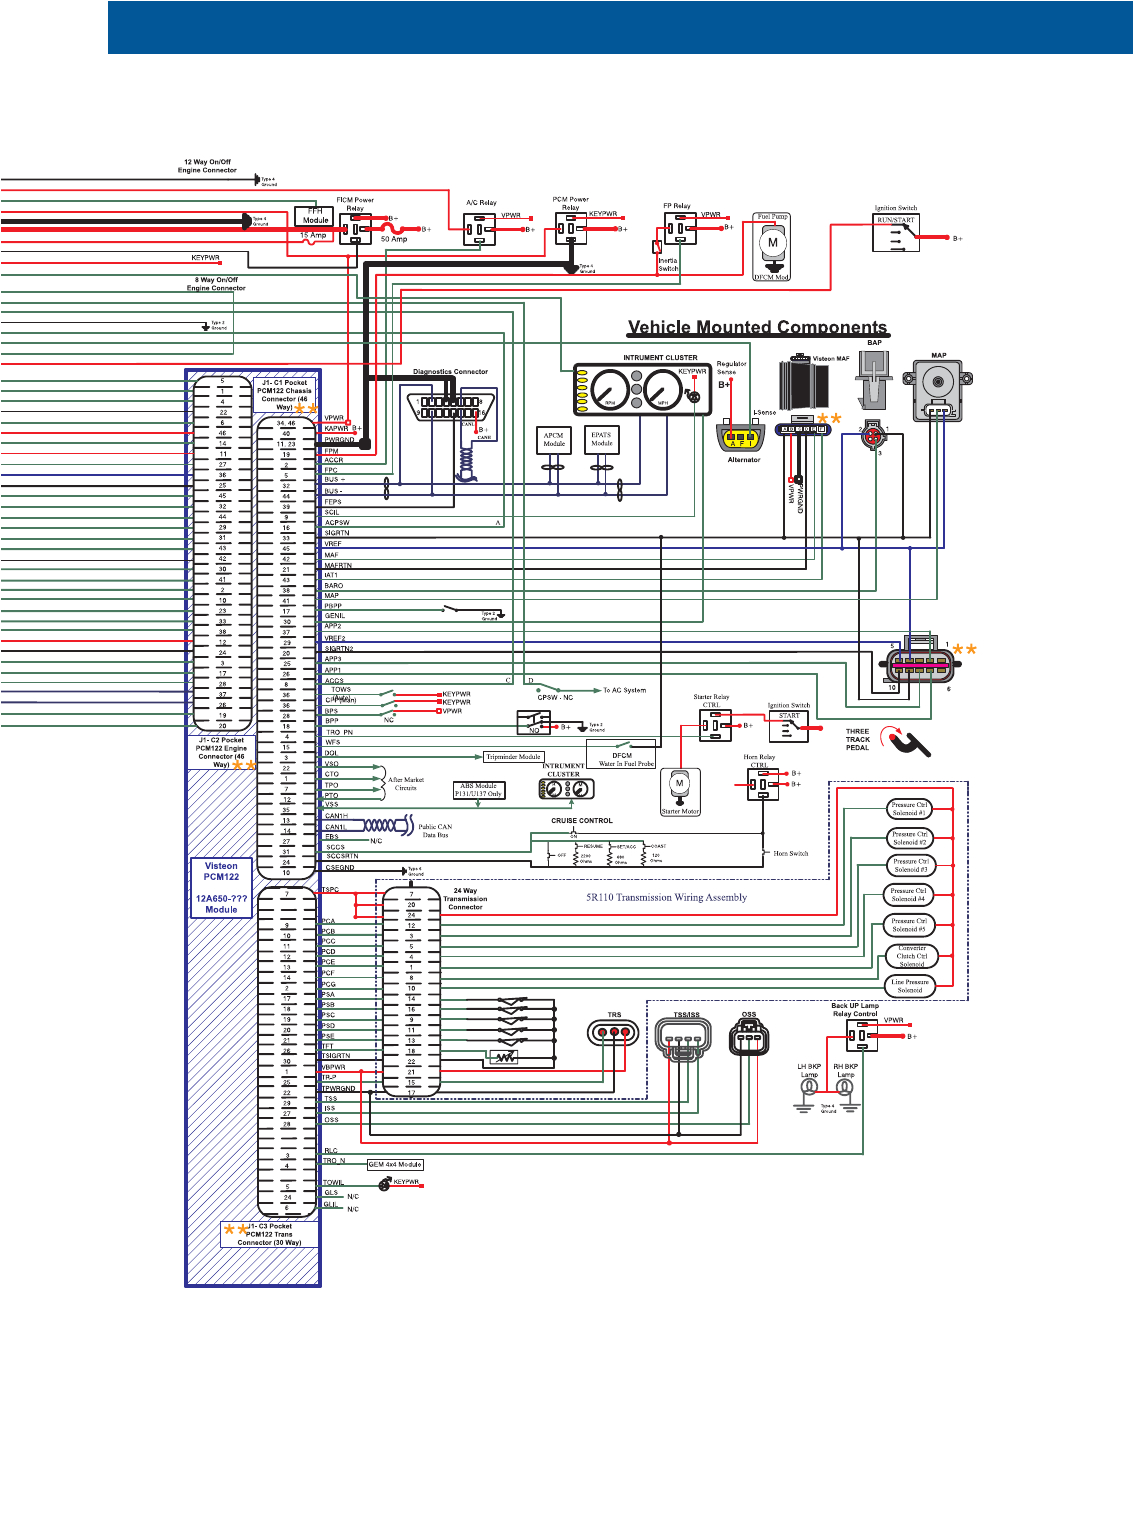Select the MAP sensor icon
Image resolution: width=1134 pixels, height=1514 pixels.
coord(938,384)
